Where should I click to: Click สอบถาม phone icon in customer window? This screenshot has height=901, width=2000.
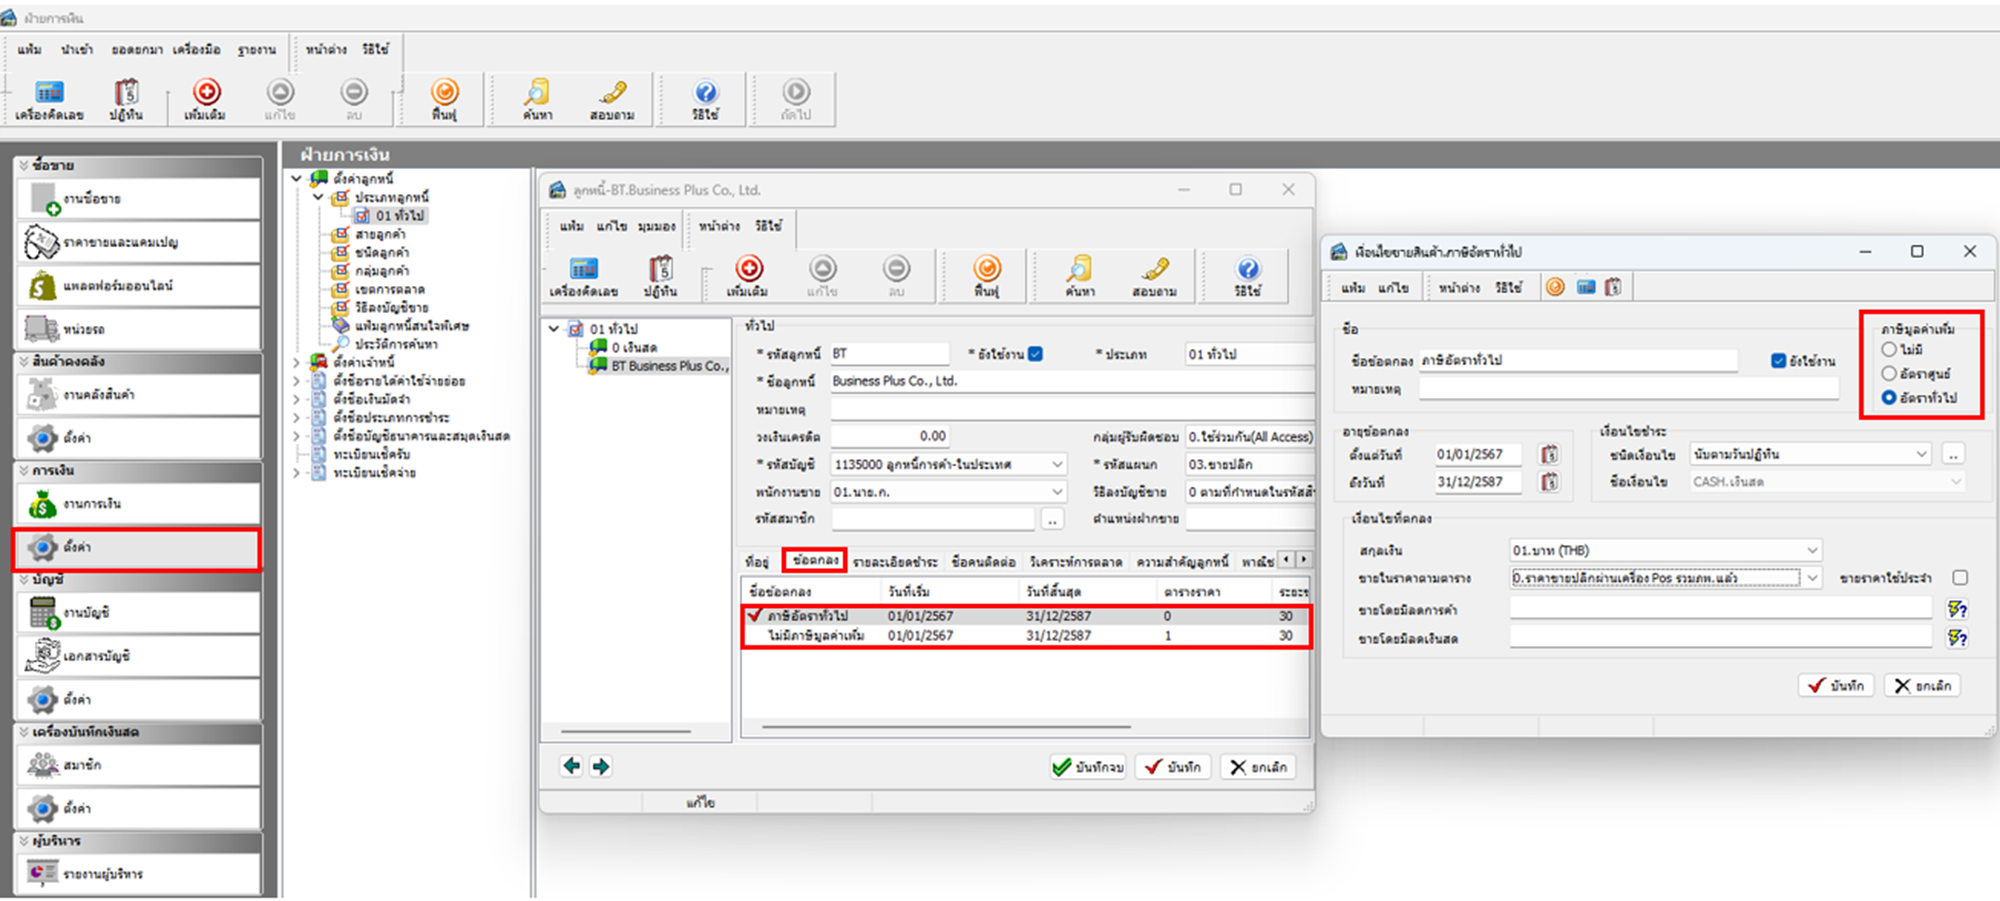click(x=1155, y=274)
